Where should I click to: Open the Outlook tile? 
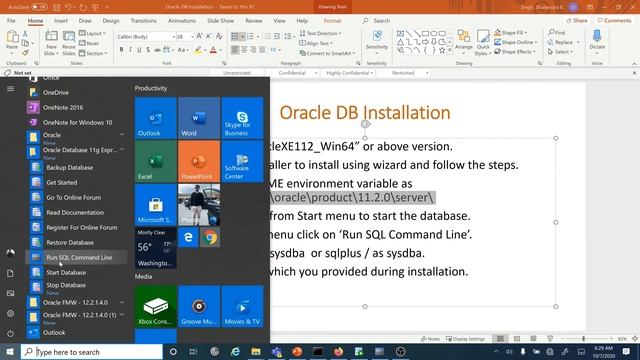156,118
